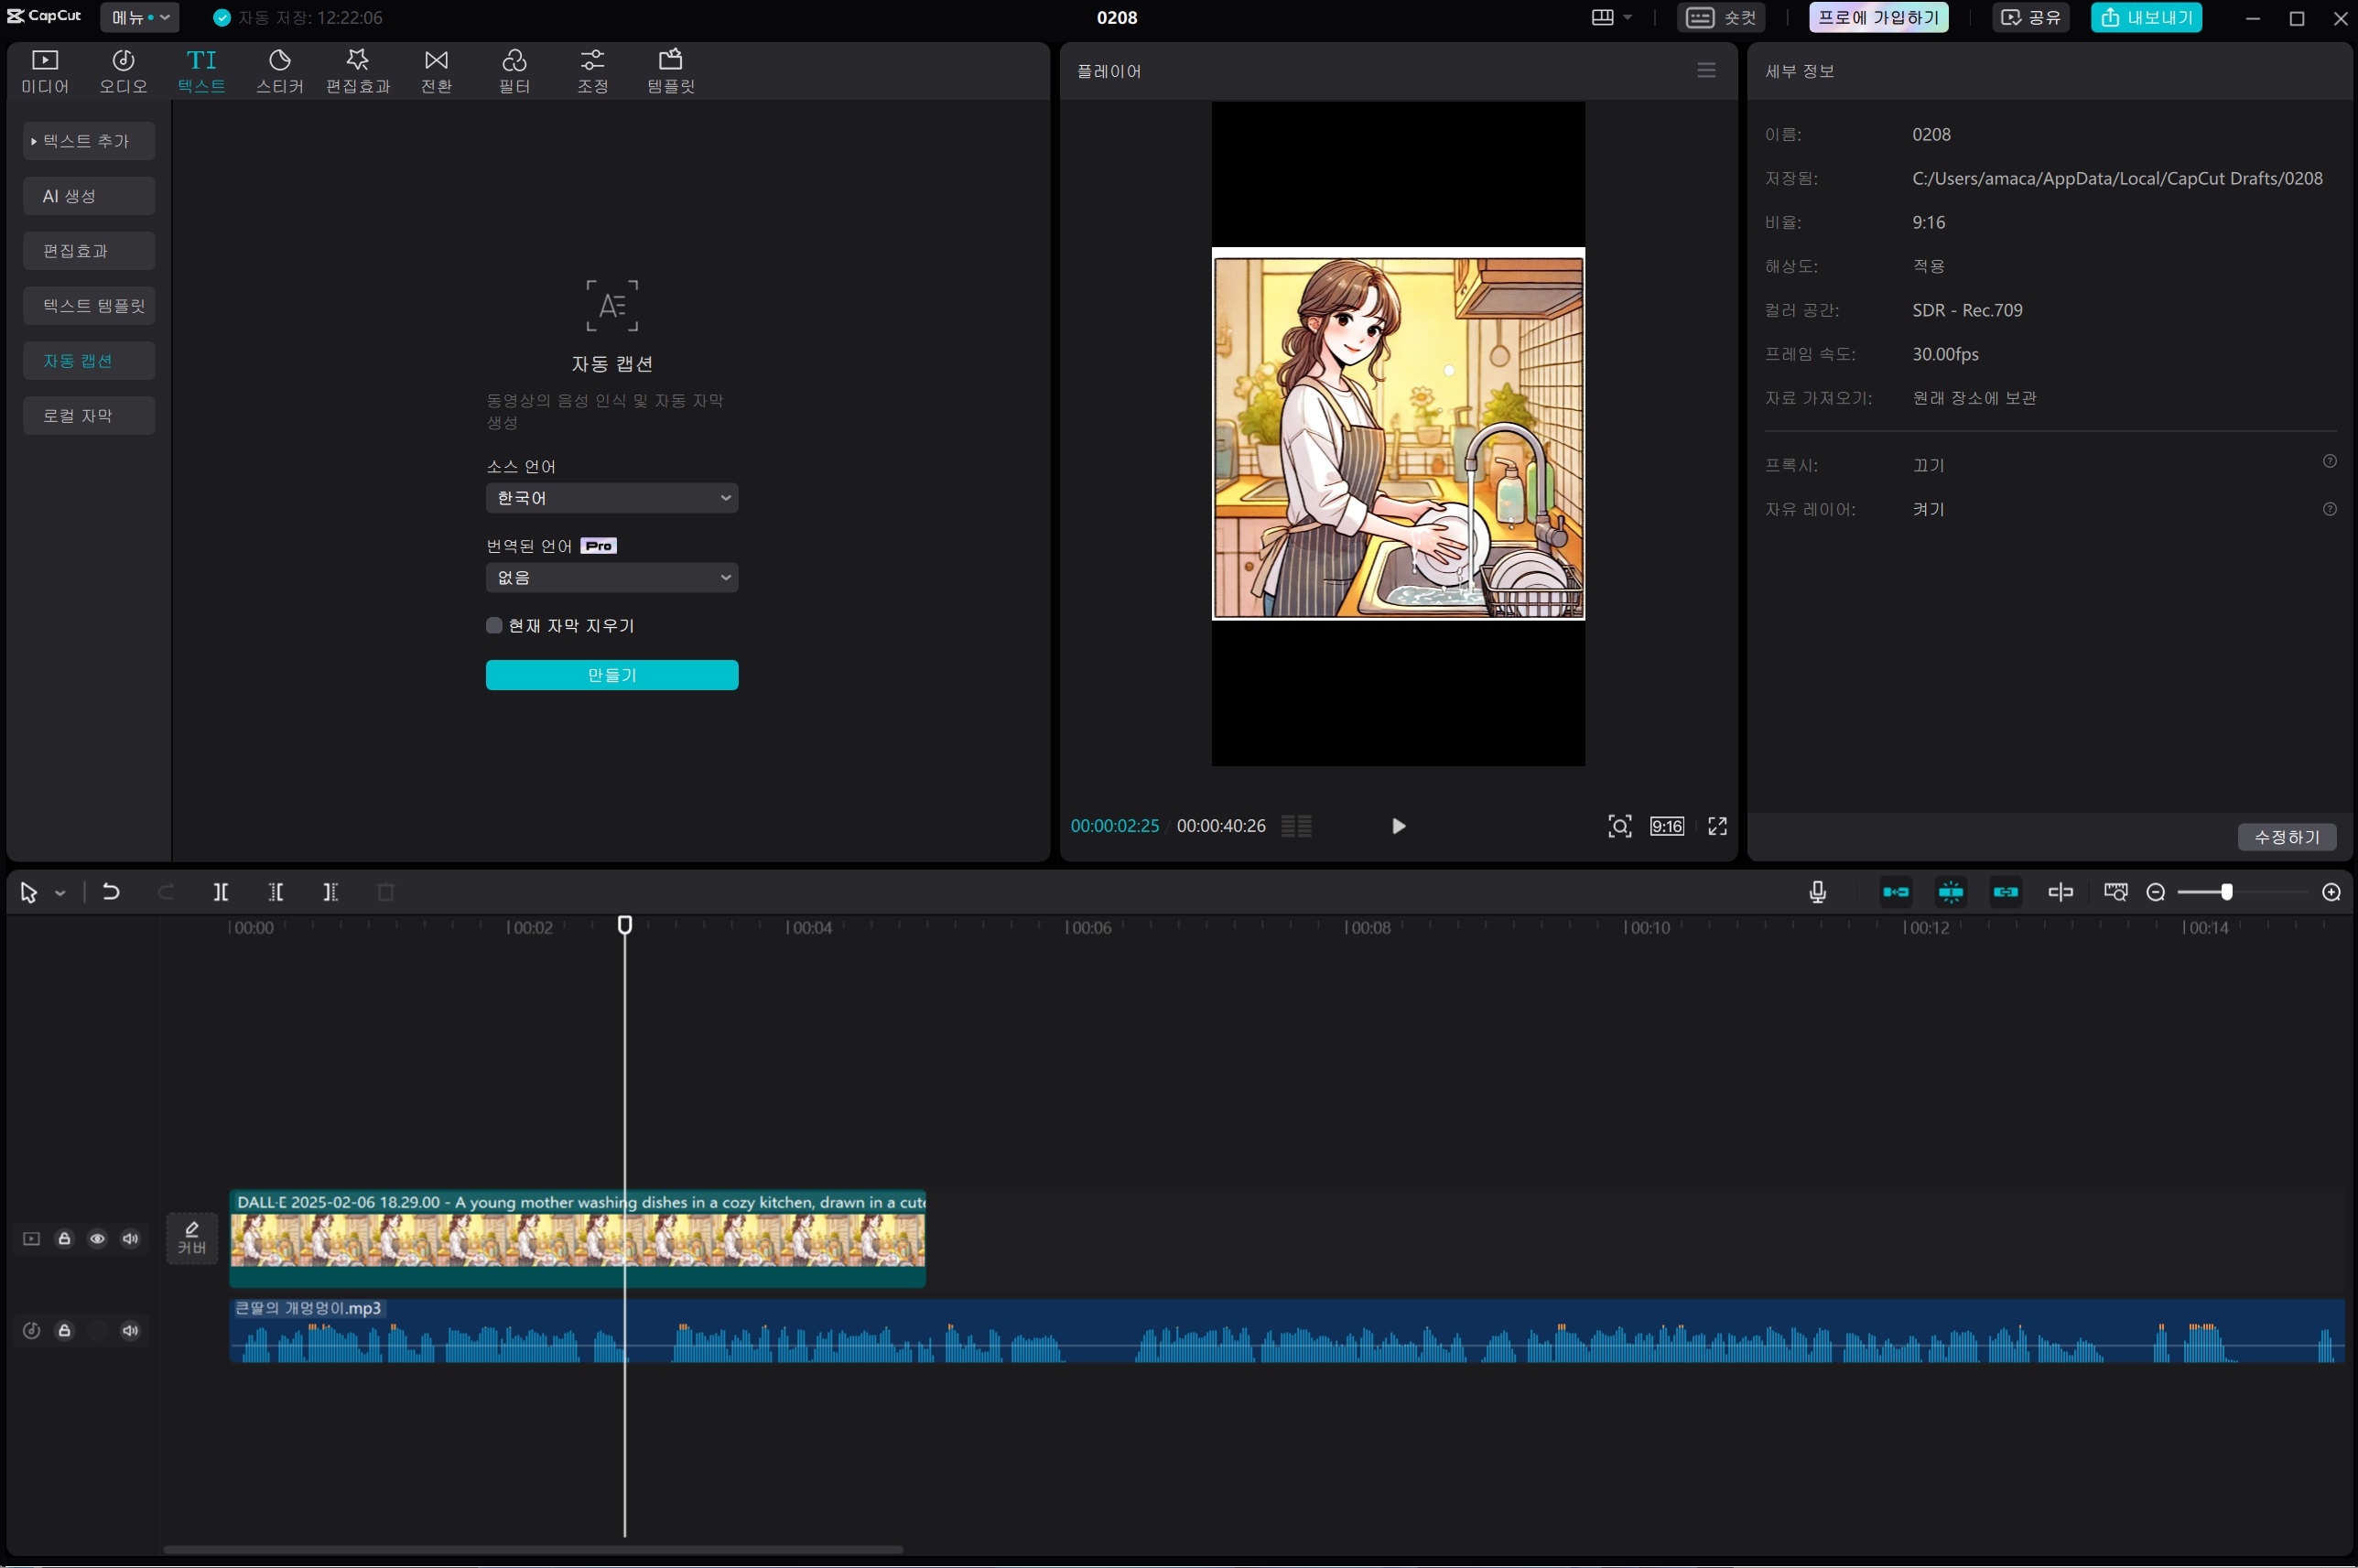Click 프로에 가입하기 join Pro button
The image size is (2358, 1568).
click(1878, 17)
